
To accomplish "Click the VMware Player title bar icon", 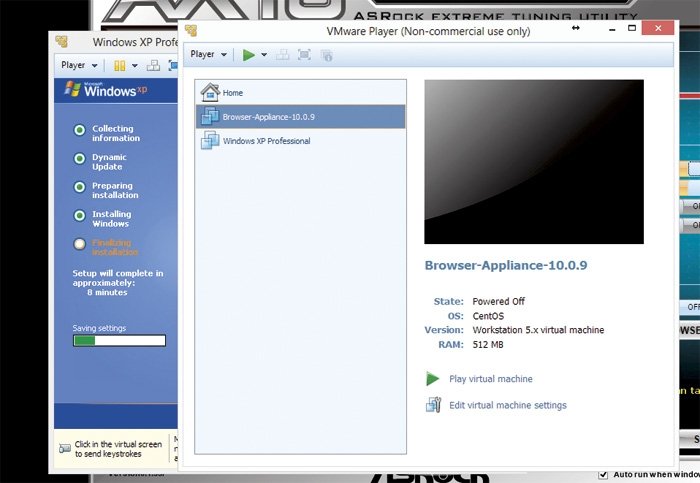I will pyautogui.click(x=191, y=30).
